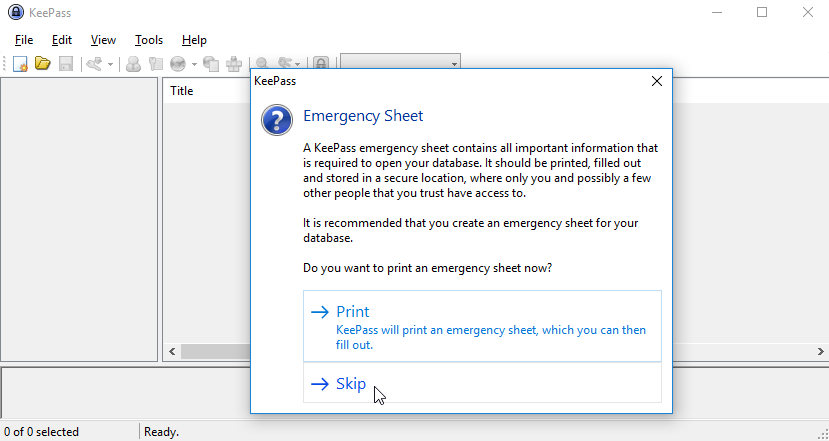
Task: Close the Emergency Sheet dialog
Action: [x=656, y=82]
